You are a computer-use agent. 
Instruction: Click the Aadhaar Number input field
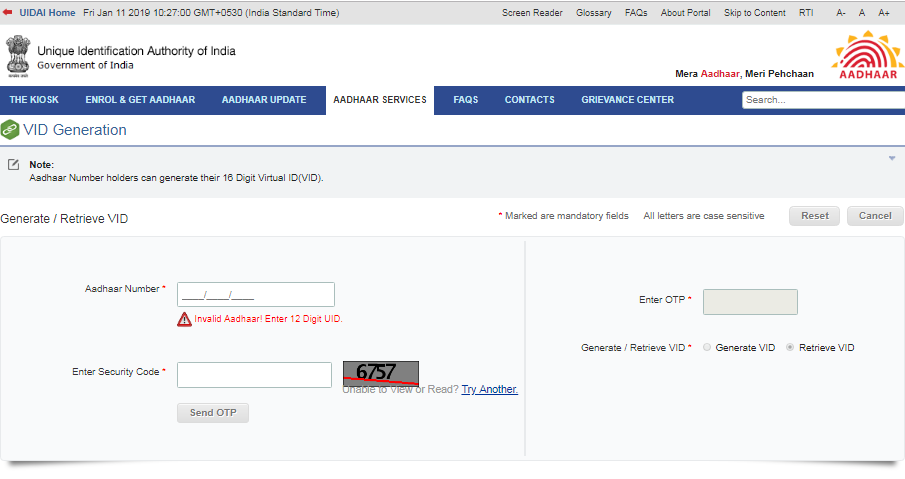(x=255, y=294)
